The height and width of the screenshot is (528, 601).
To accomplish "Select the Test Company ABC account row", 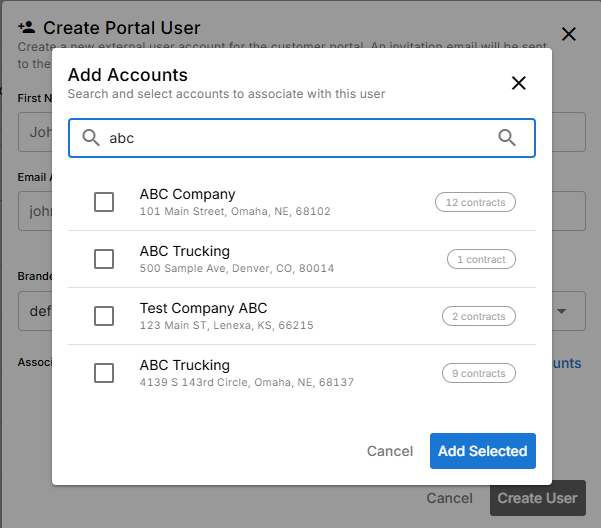I will tap(300, 316).
